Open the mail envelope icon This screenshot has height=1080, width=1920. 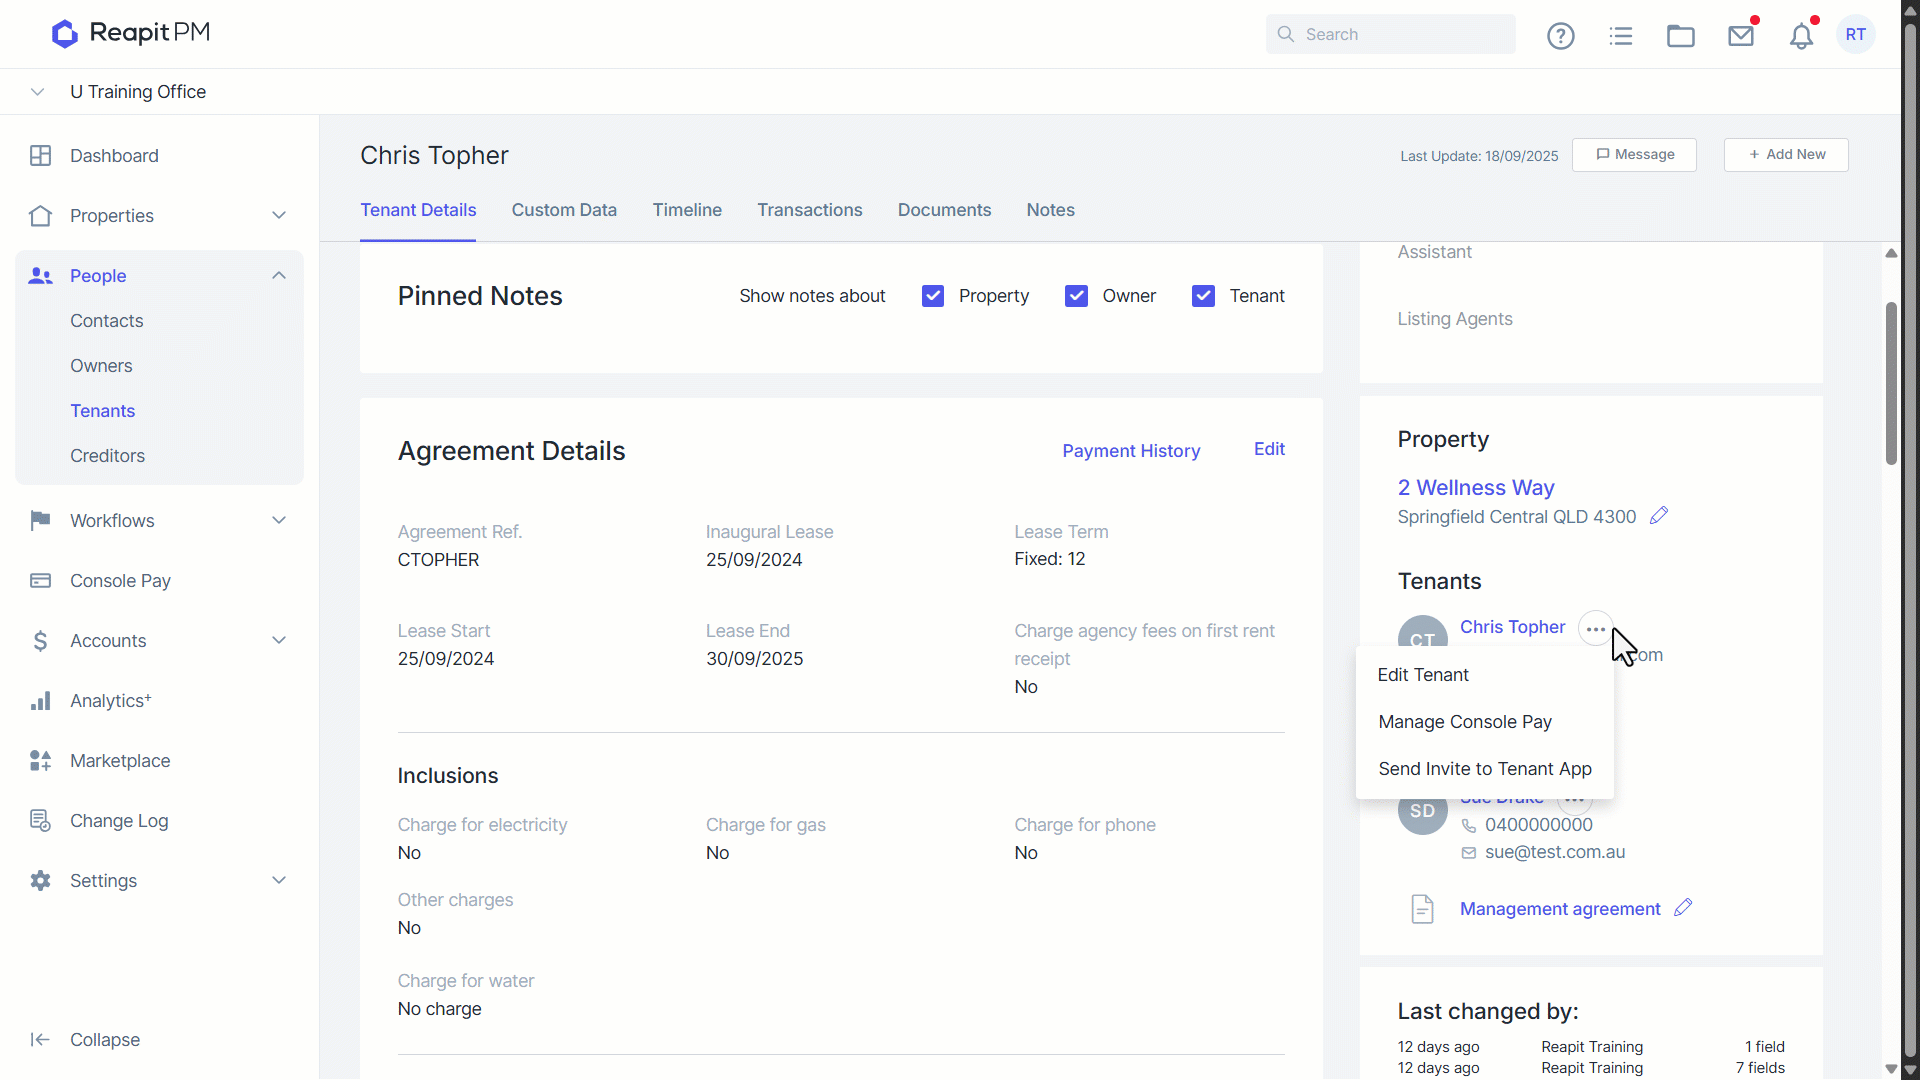point(1741,36)
